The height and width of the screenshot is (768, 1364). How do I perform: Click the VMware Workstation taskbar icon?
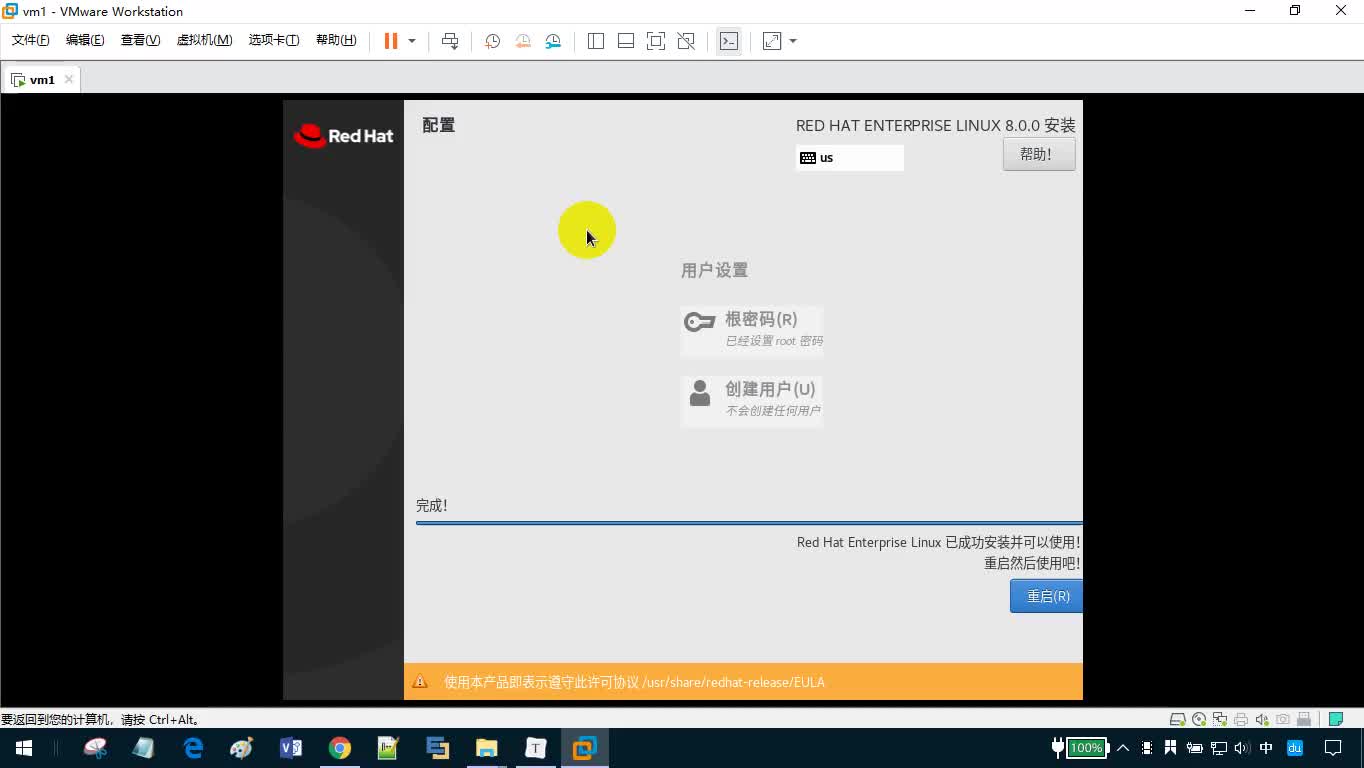click(585, 748)
